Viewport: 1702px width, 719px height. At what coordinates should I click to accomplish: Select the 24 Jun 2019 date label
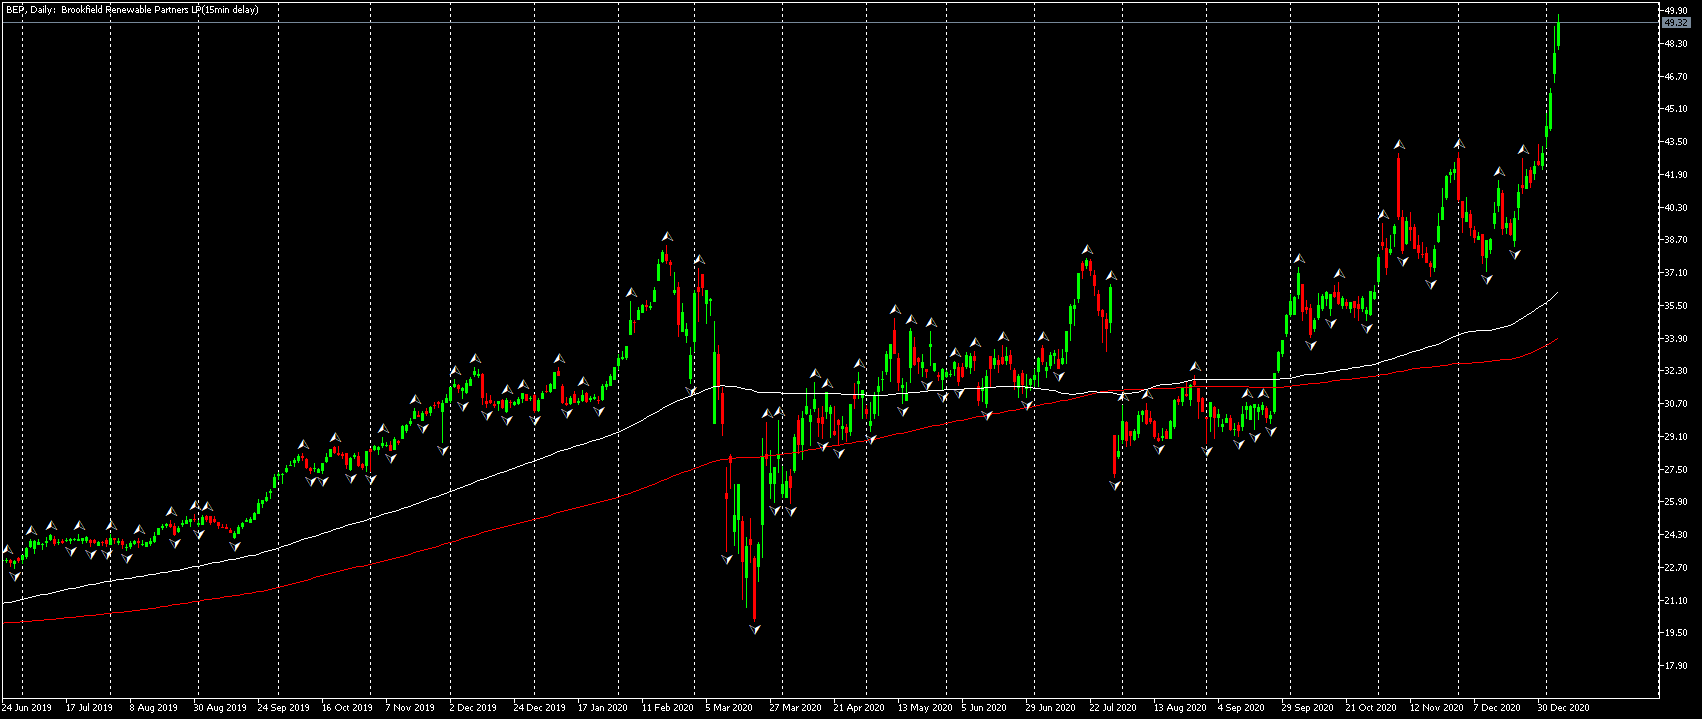[27, 707]
